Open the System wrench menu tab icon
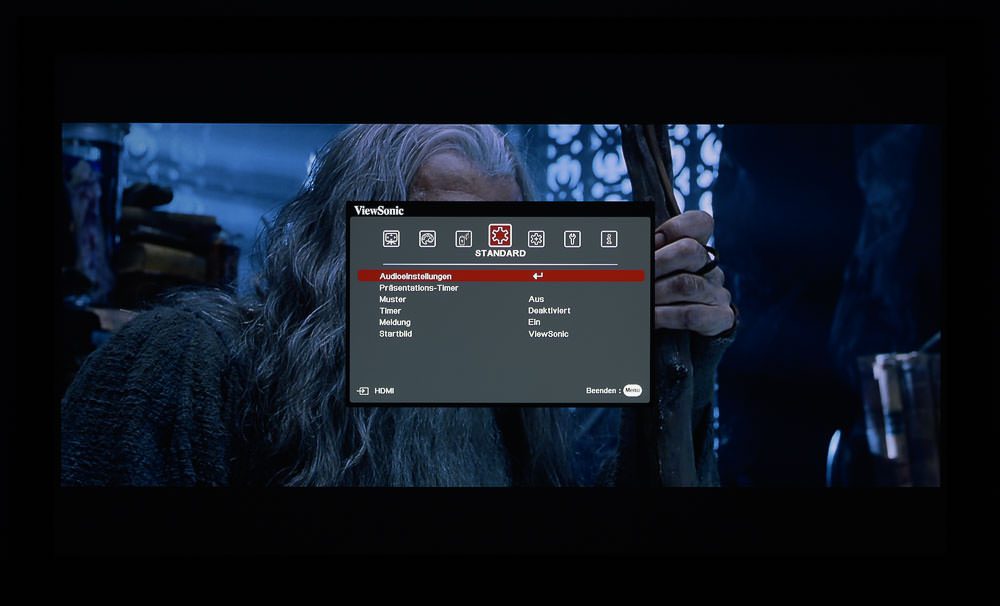The width and height of the screenshot is (1000, 606). [x=572, y=239]
